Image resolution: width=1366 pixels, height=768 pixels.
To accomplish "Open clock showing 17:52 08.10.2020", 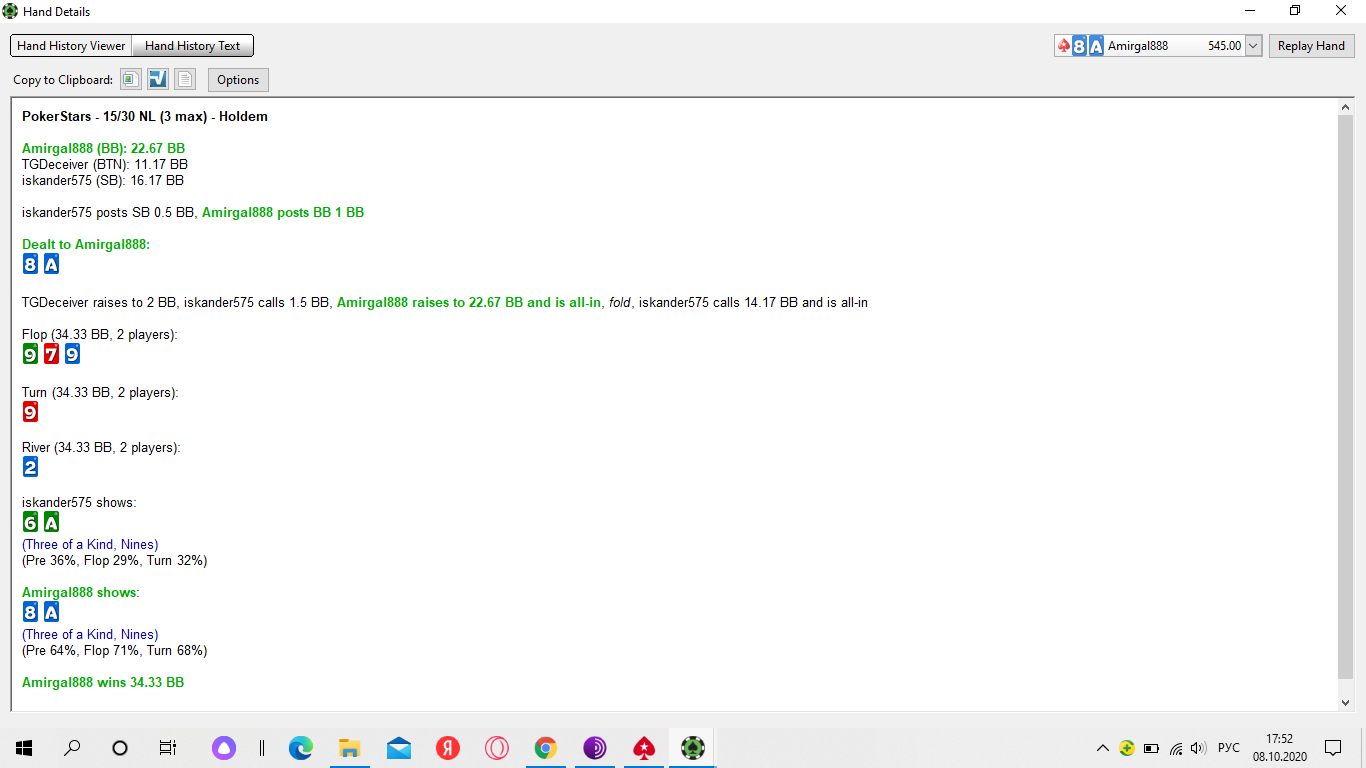I will [1279, 747].
